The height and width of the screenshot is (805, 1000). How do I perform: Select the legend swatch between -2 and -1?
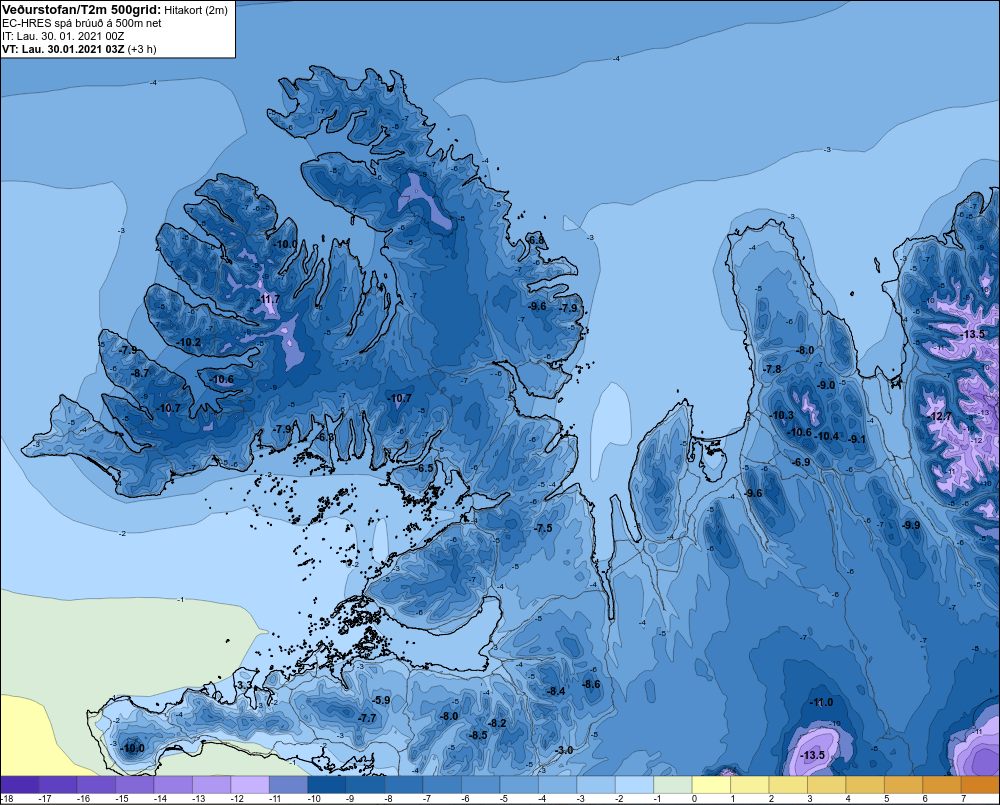click(635, 784)
